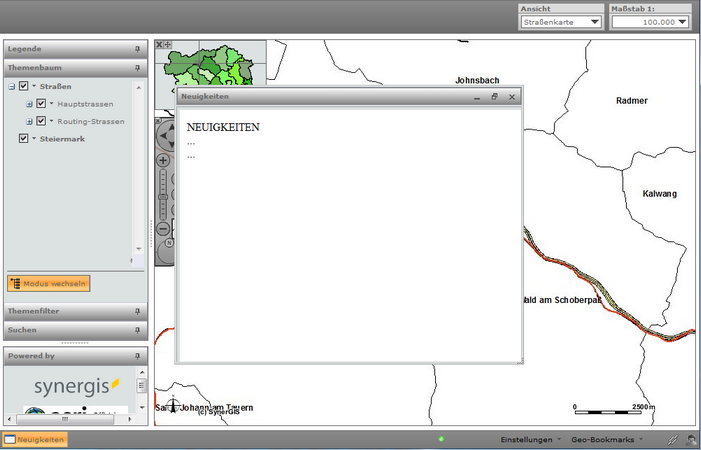Click the Powered by horizontal scrollbar thumb
Viewport: 701px width, 450px height.
65,419
